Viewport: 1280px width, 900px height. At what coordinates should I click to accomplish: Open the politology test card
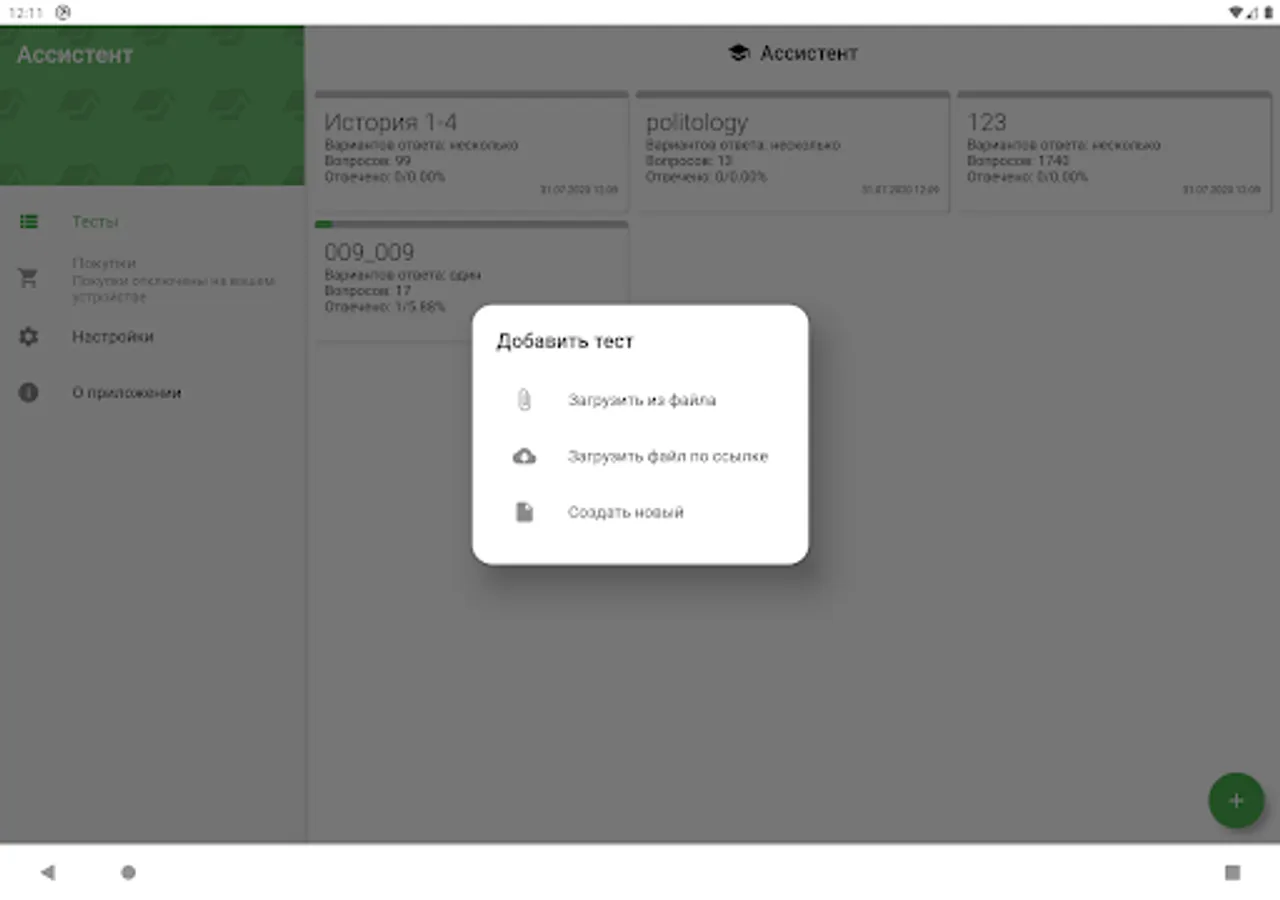click(x=792, y=150)
